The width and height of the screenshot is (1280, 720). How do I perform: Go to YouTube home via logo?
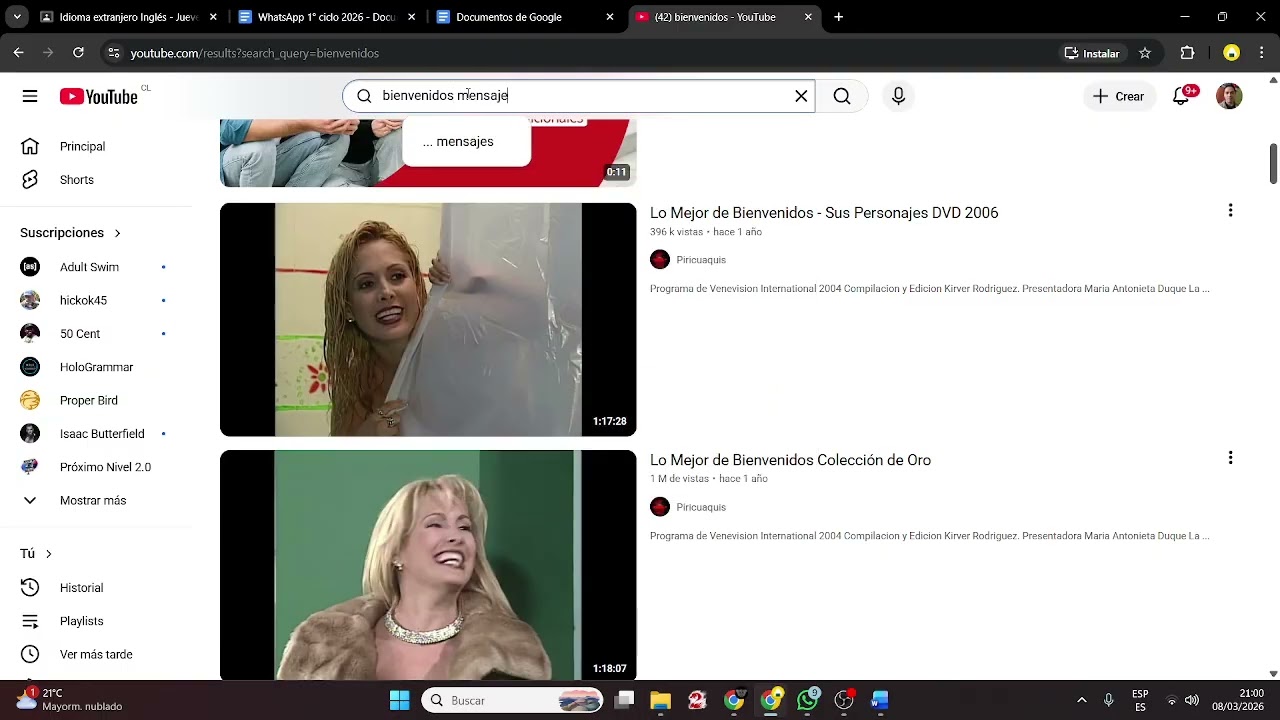[x=98, y=96]
